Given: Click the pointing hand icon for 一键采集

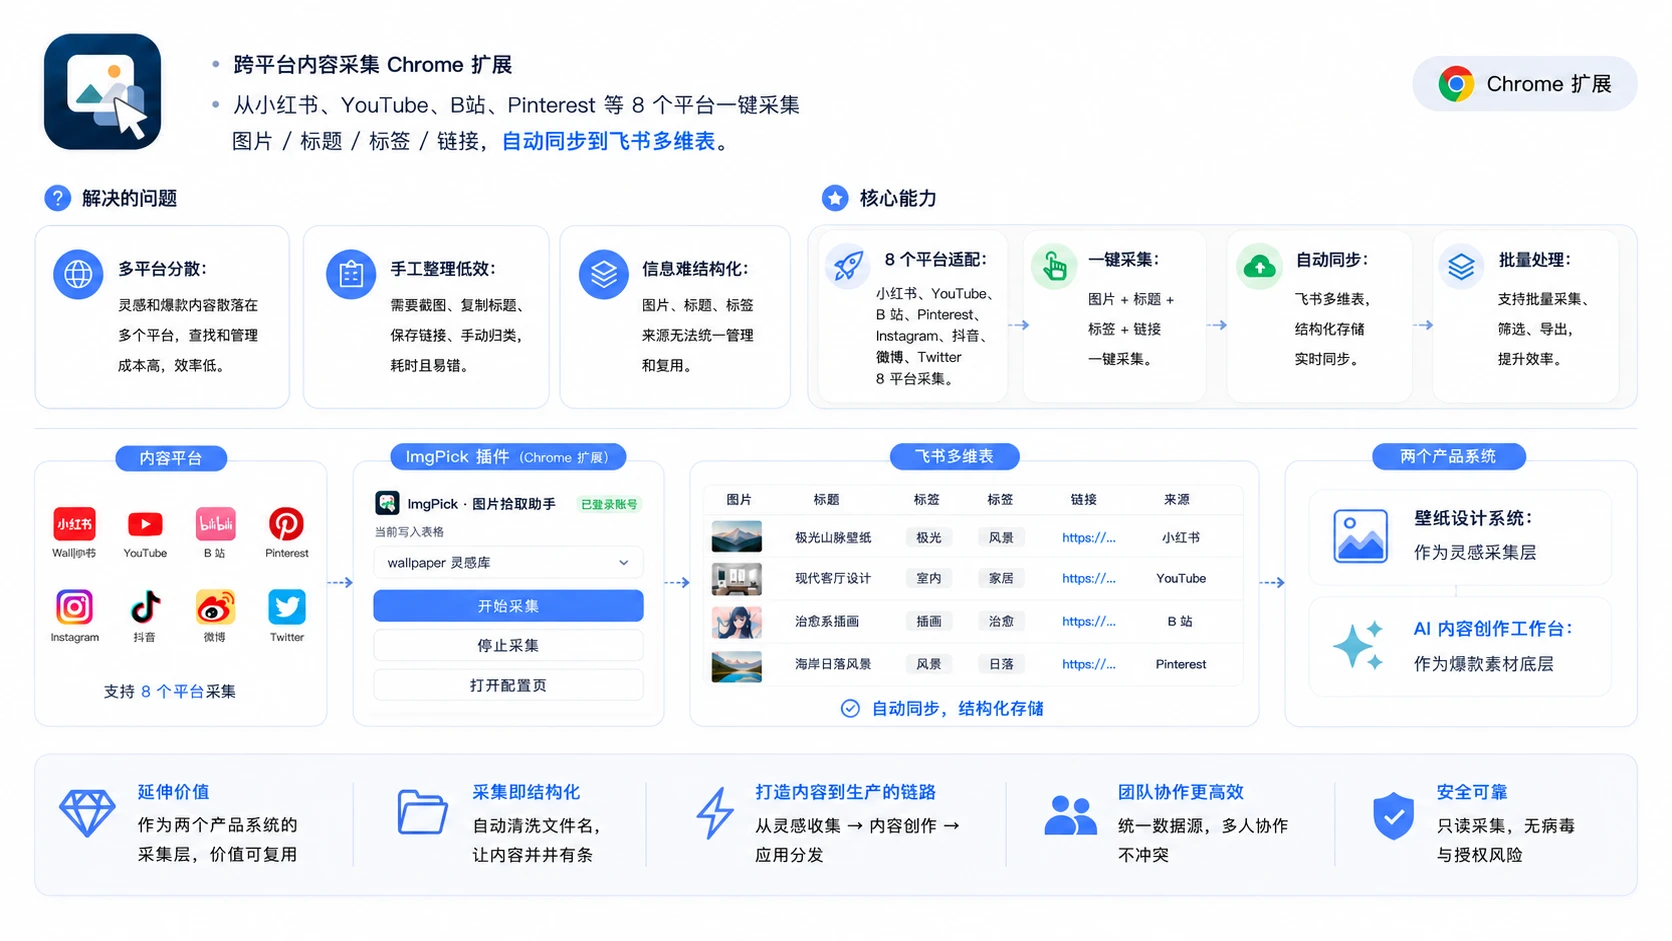Looking at the screenshot, I should (1054, 266).
